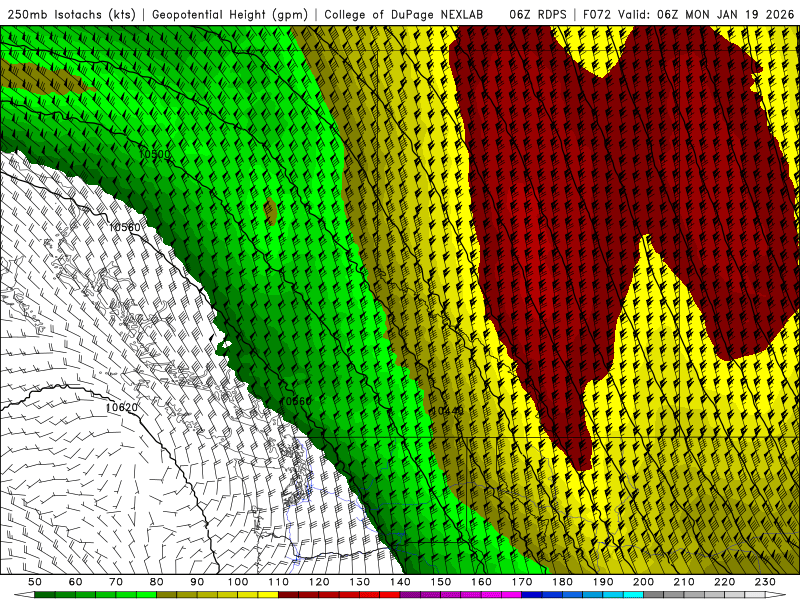Screen dimensions: 800x600
Task: Click the '06Z RDPS' model run label
Action: pyautogui.click(x=538, y=14)
